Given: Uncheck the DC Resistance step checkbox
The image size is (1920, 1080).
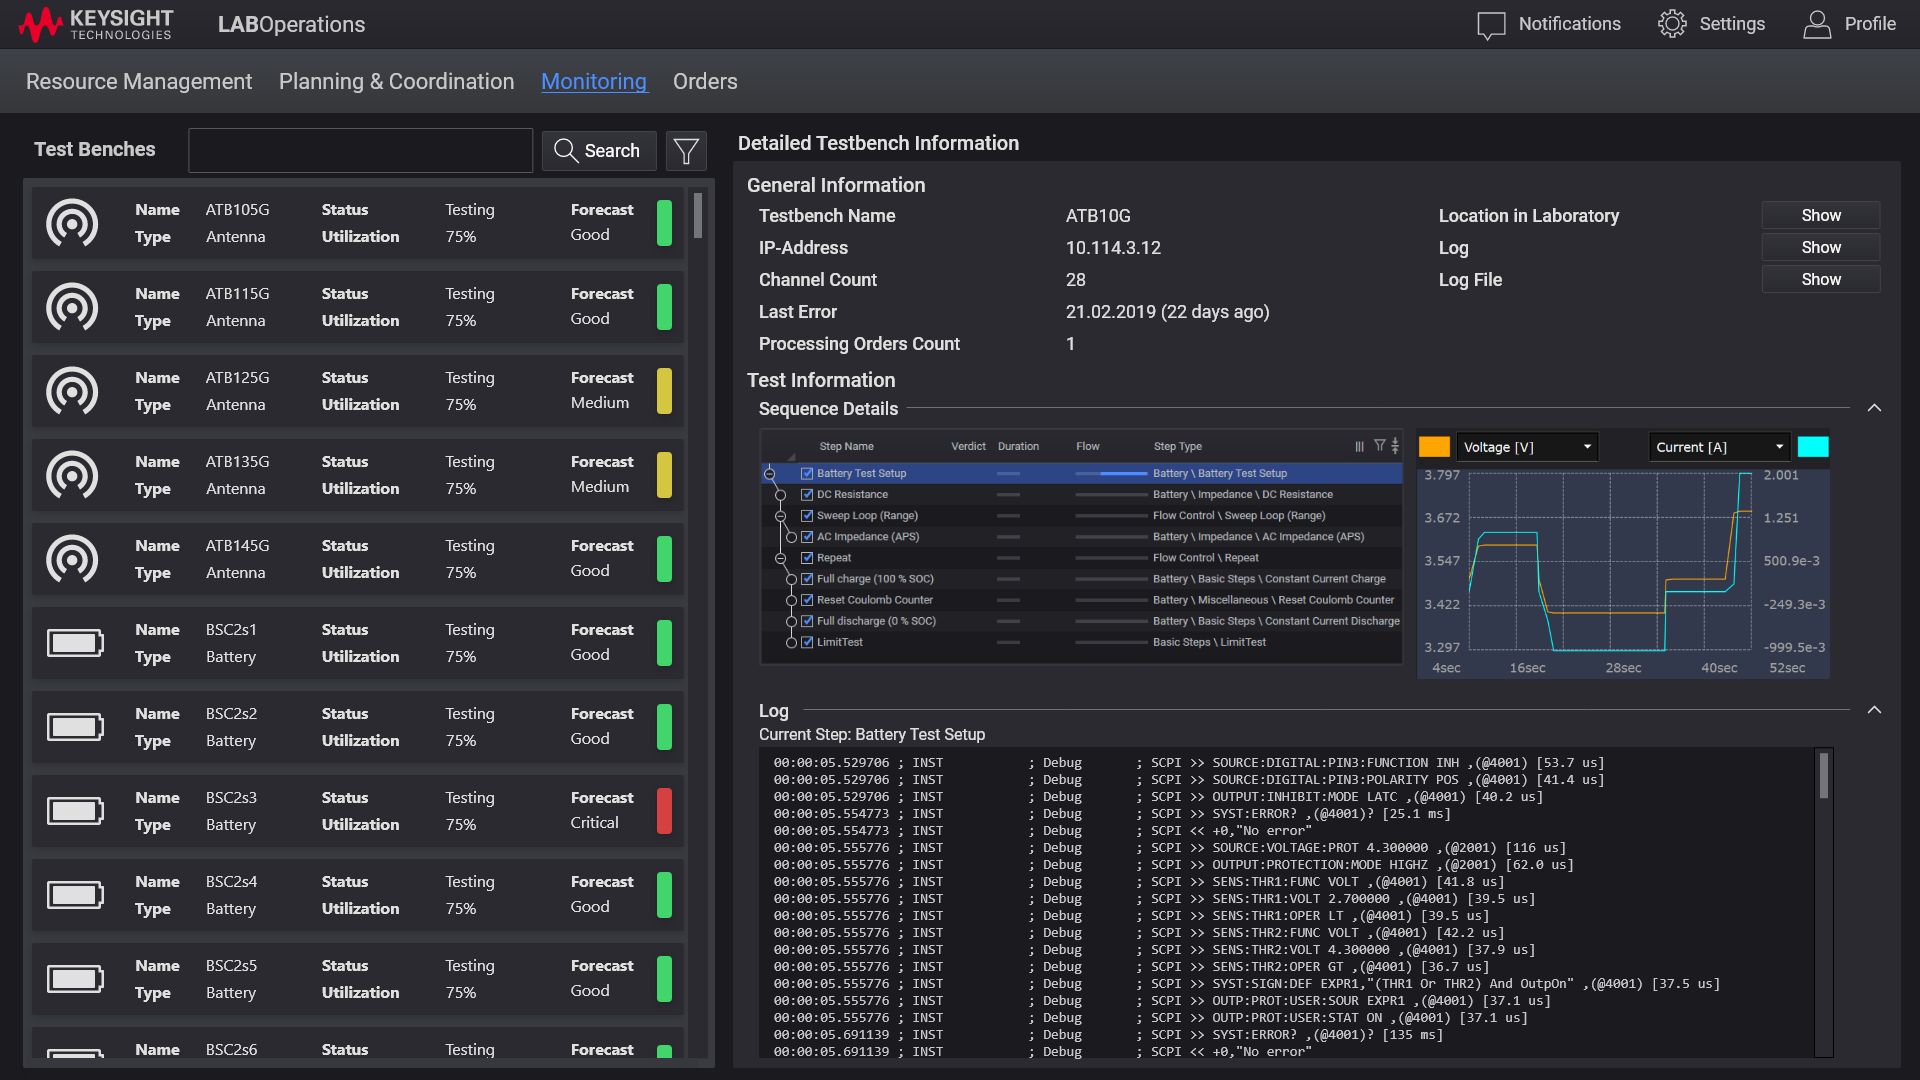Looking at the screenshot, I should pos(807,494).
